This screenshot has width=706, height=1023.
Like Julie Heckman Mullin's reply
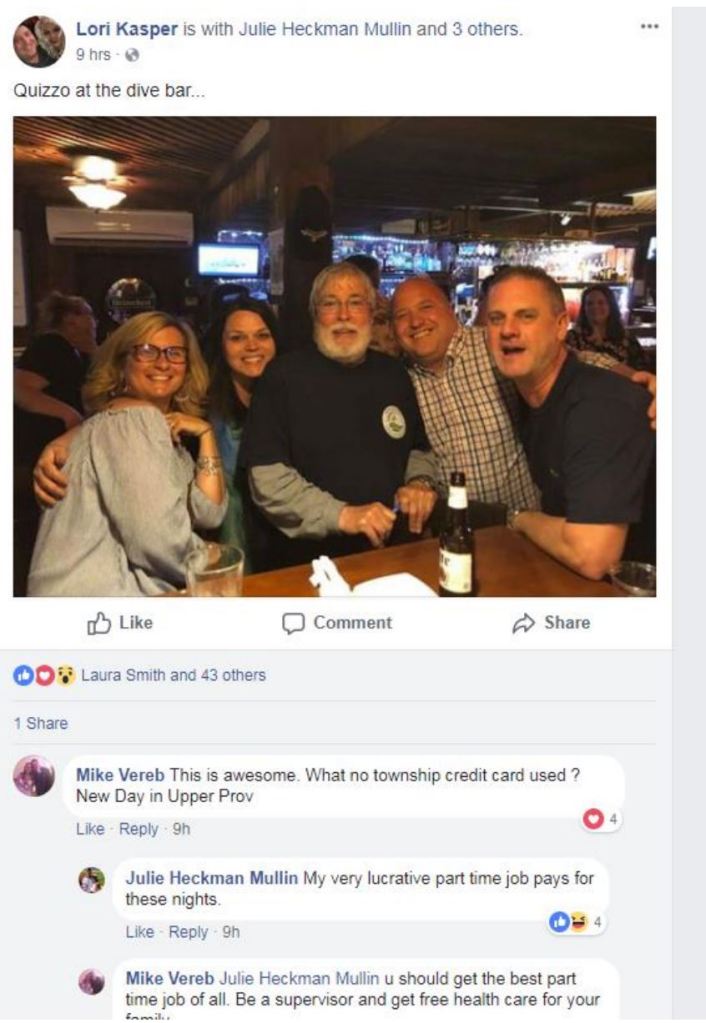coord(139,932)
